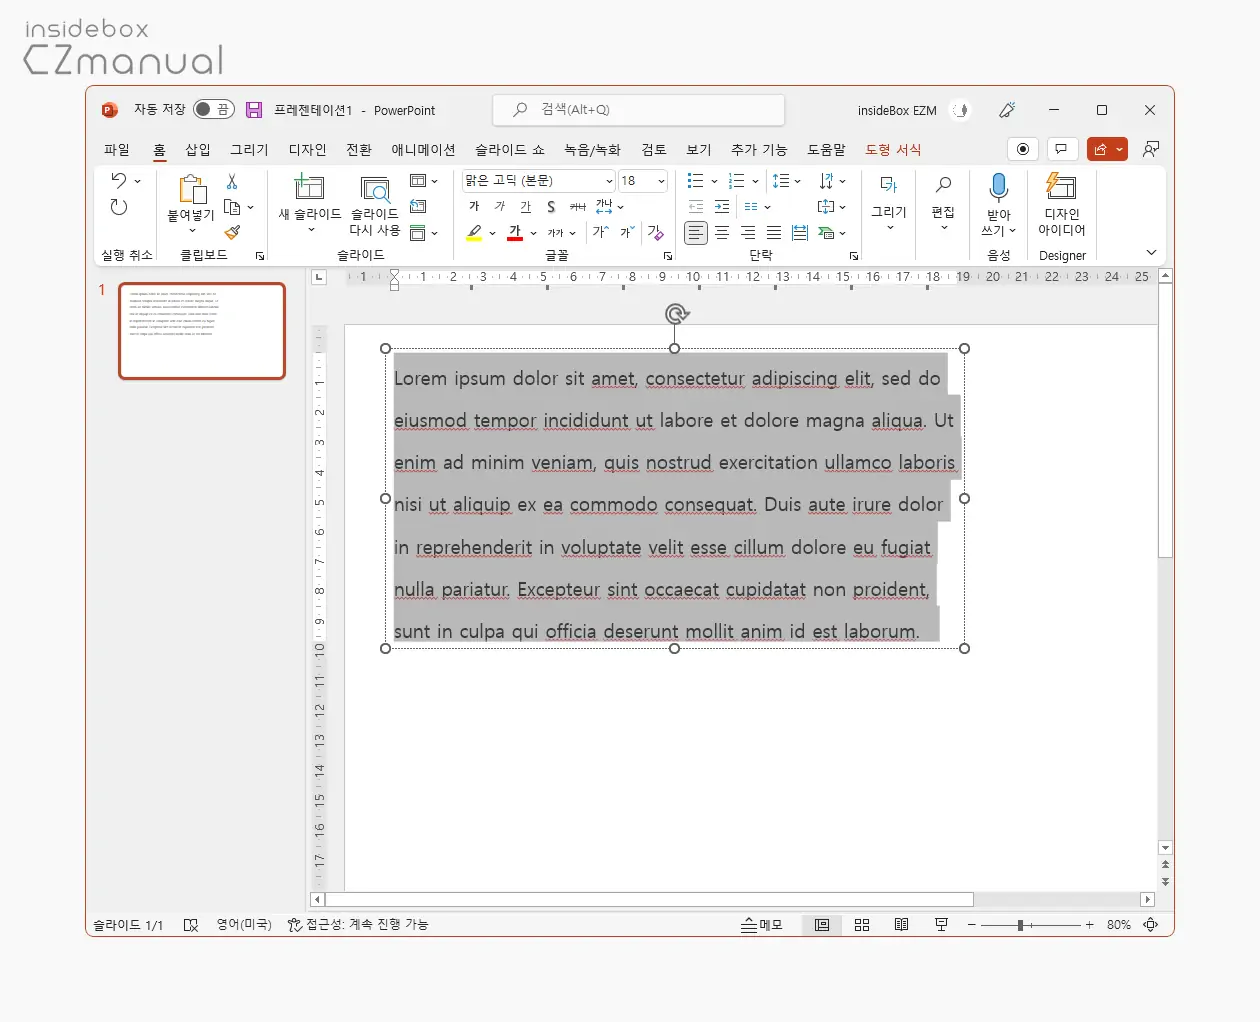Image resolution: width=1260 pixels, height=1022 pixels.
Task: Toggle the AutoSave switch
Action: click(x=214, y=110)
